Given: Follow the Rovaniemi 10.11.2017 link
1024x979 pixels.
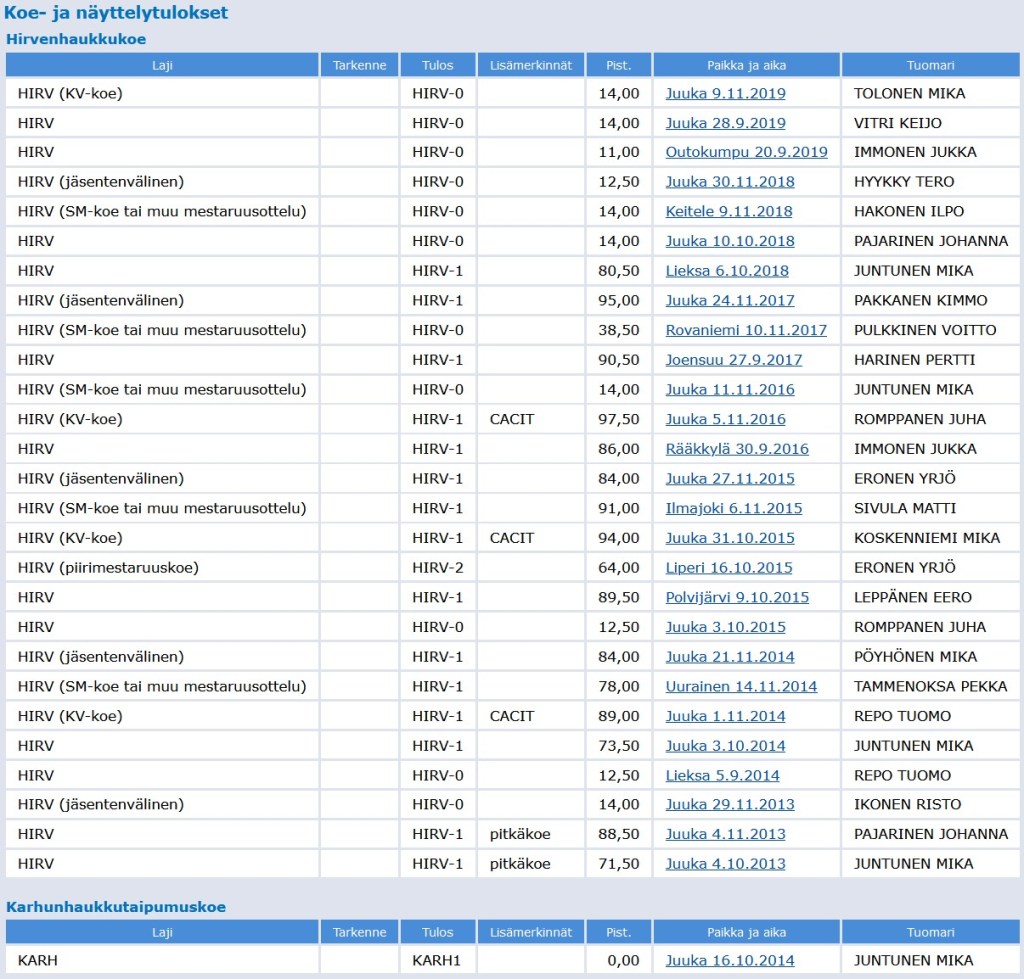Looking at the screenshot, I should click(746, 330).
